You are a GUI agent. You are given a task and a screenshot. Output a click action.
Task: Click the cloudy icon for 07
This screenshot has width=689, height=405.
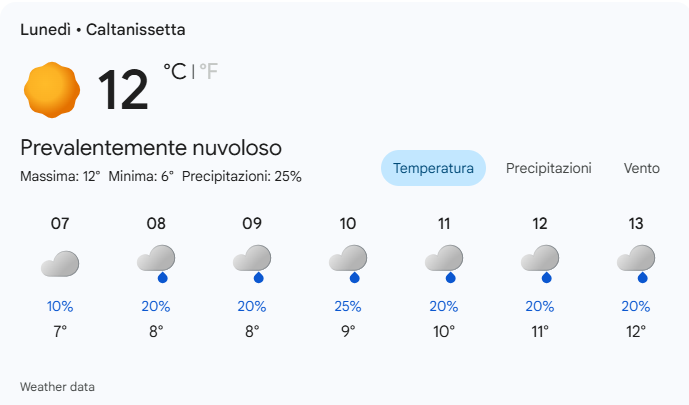60,264
